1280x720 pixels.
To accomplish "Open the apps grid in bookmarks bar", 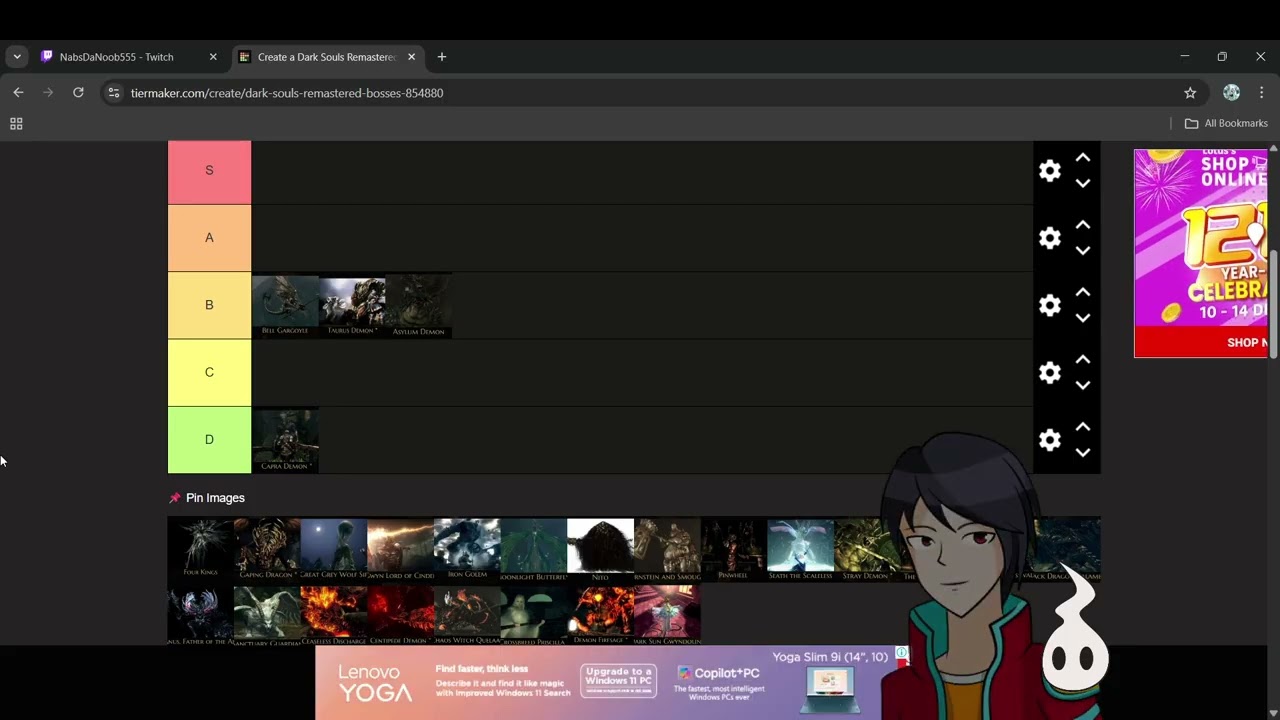I will pos(16,124).
